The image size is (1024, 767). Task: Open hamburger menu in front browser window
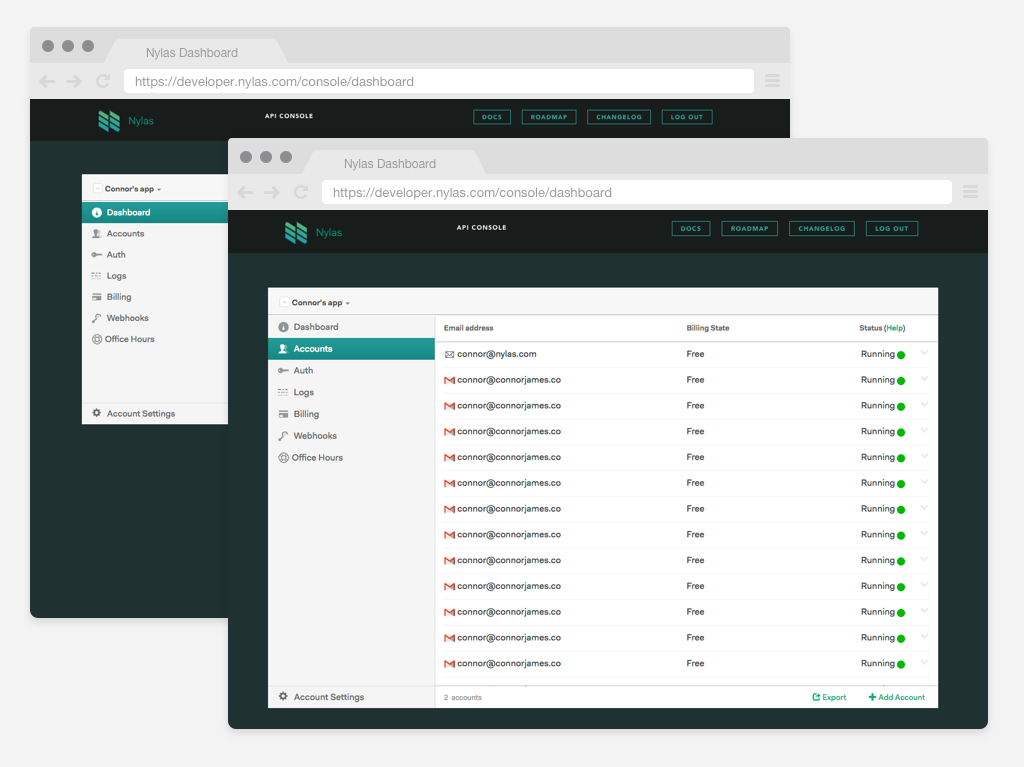970,191
